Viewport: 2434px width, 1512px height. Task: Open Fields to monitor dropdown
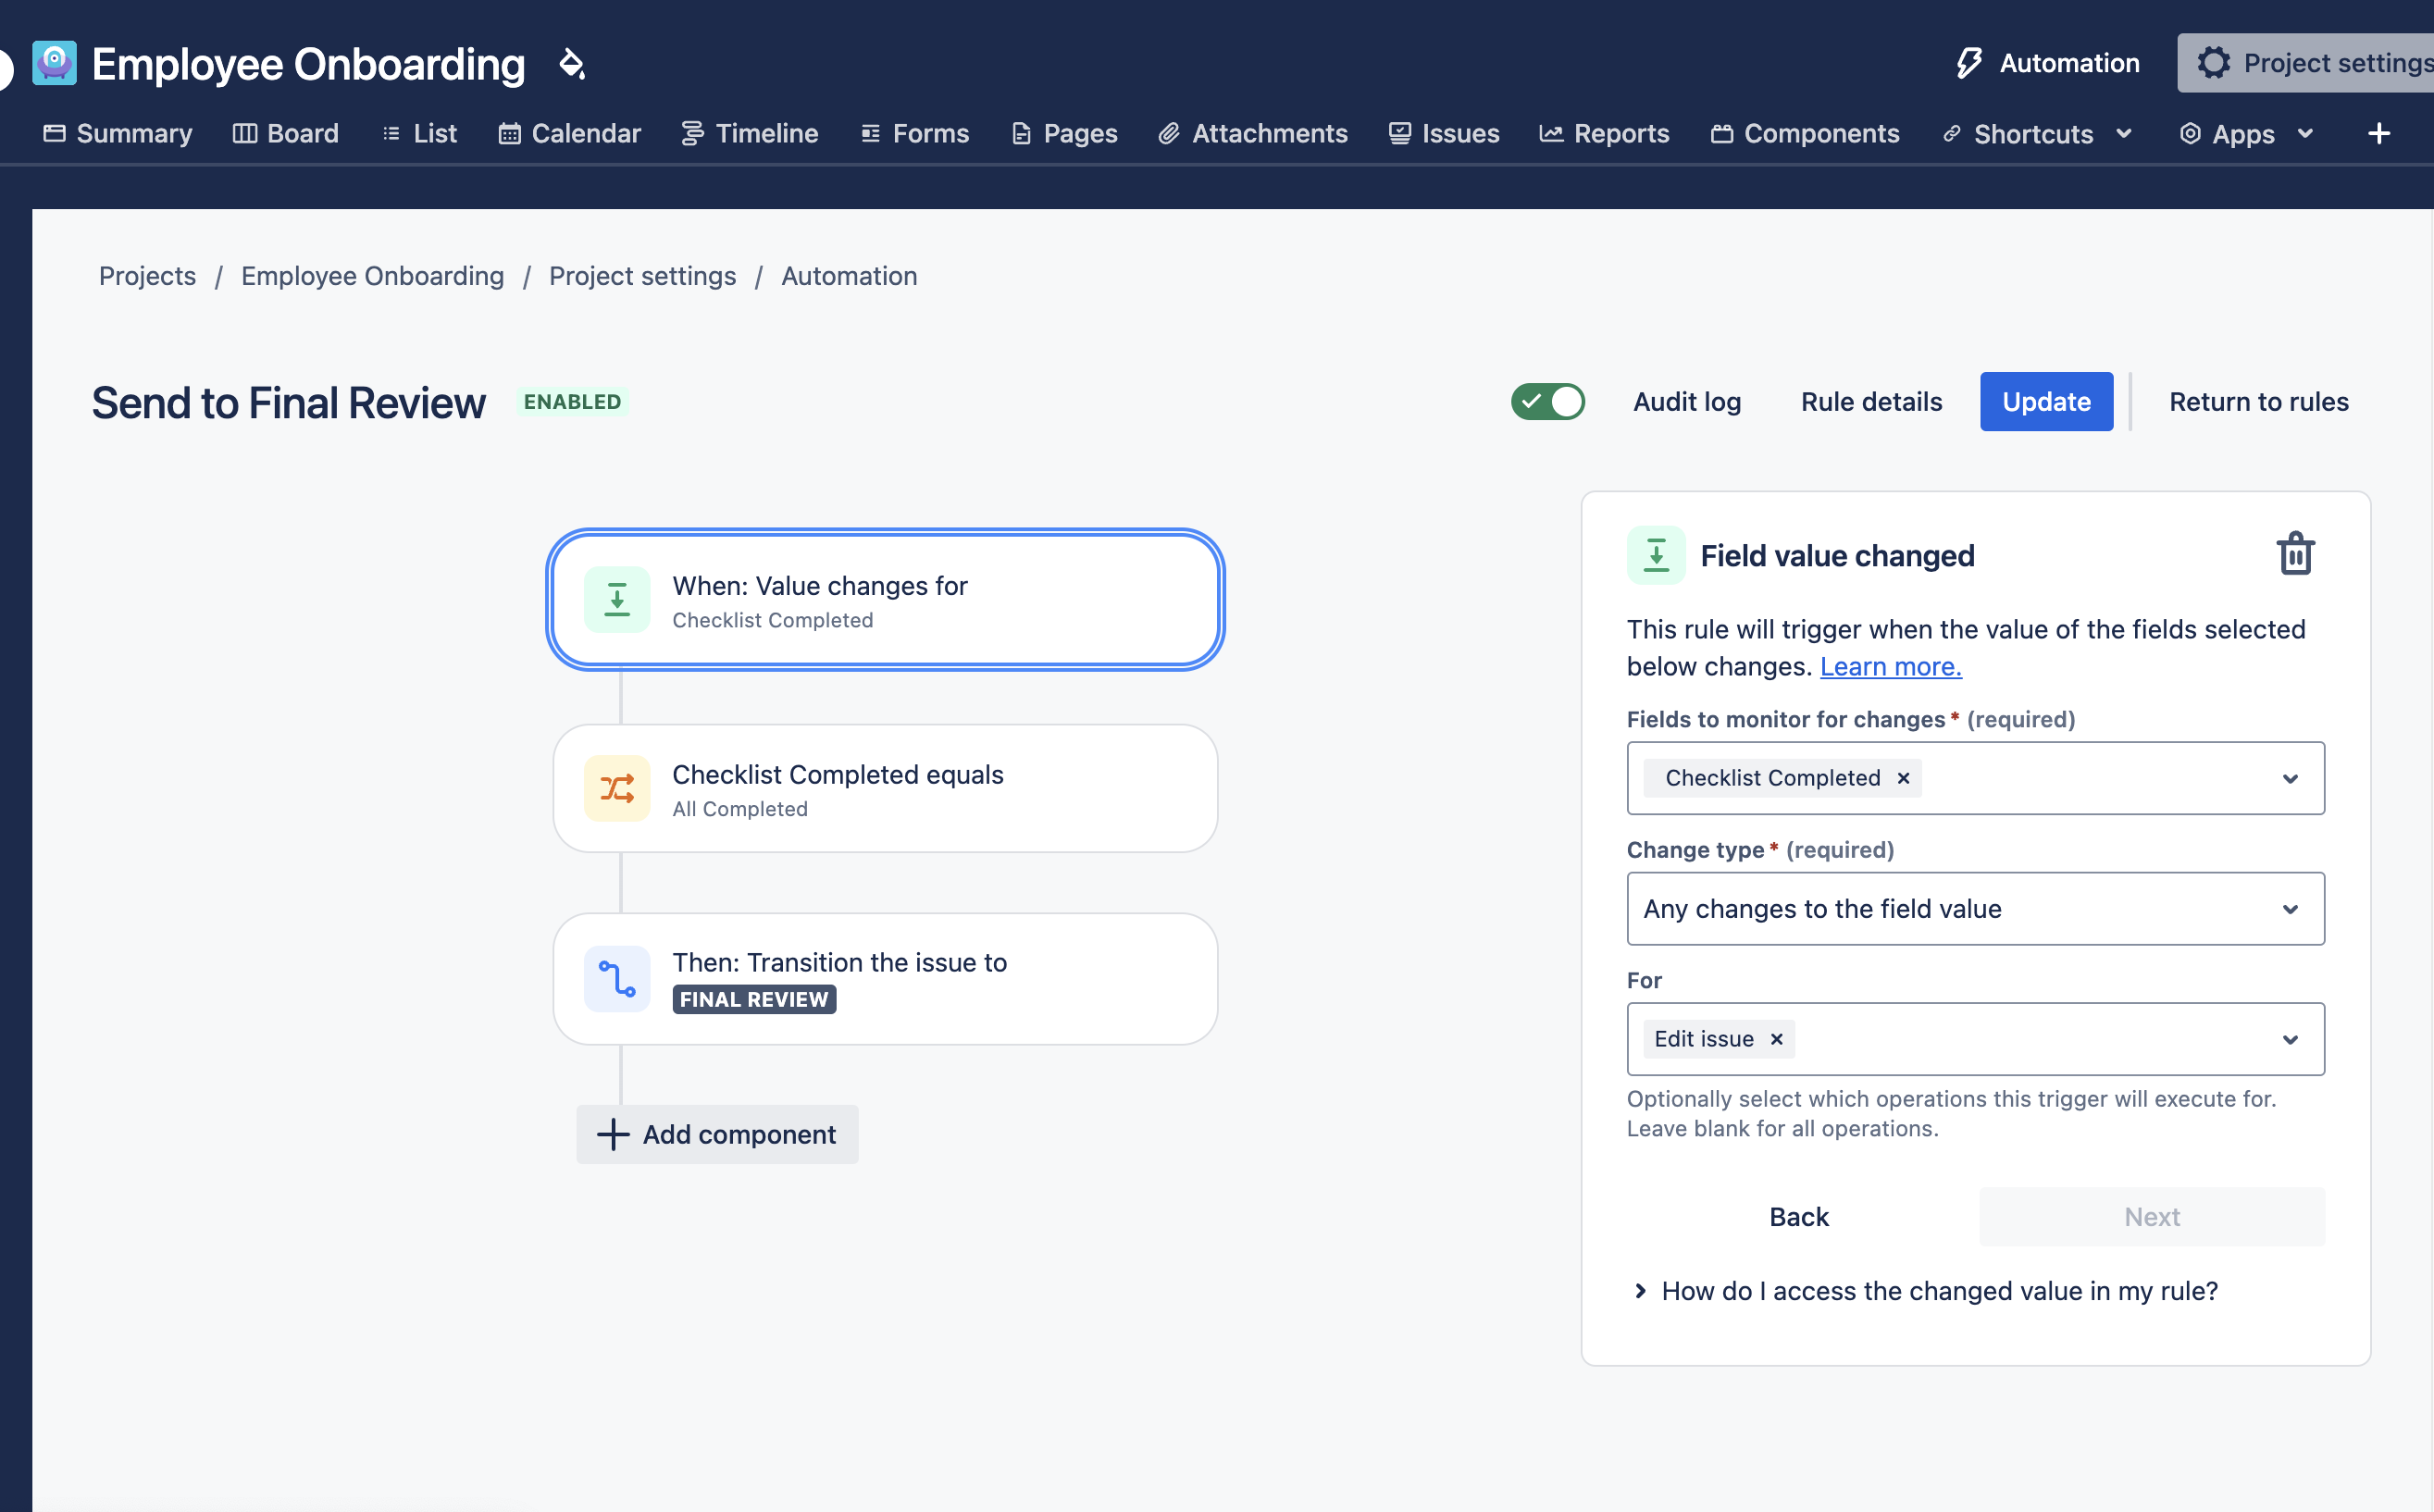(x=2289, y=778)
